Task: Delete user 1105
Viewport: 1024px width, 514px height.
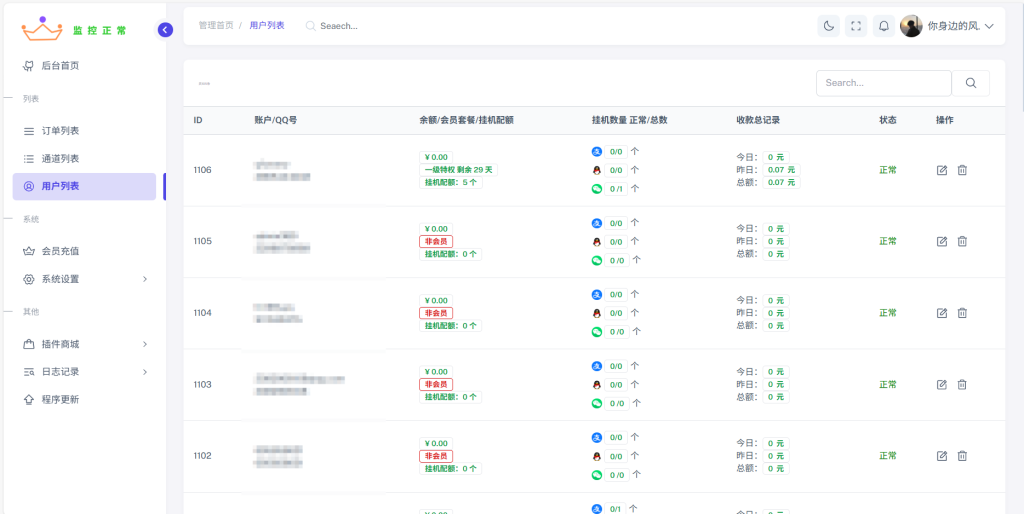Action: [962, 241]
